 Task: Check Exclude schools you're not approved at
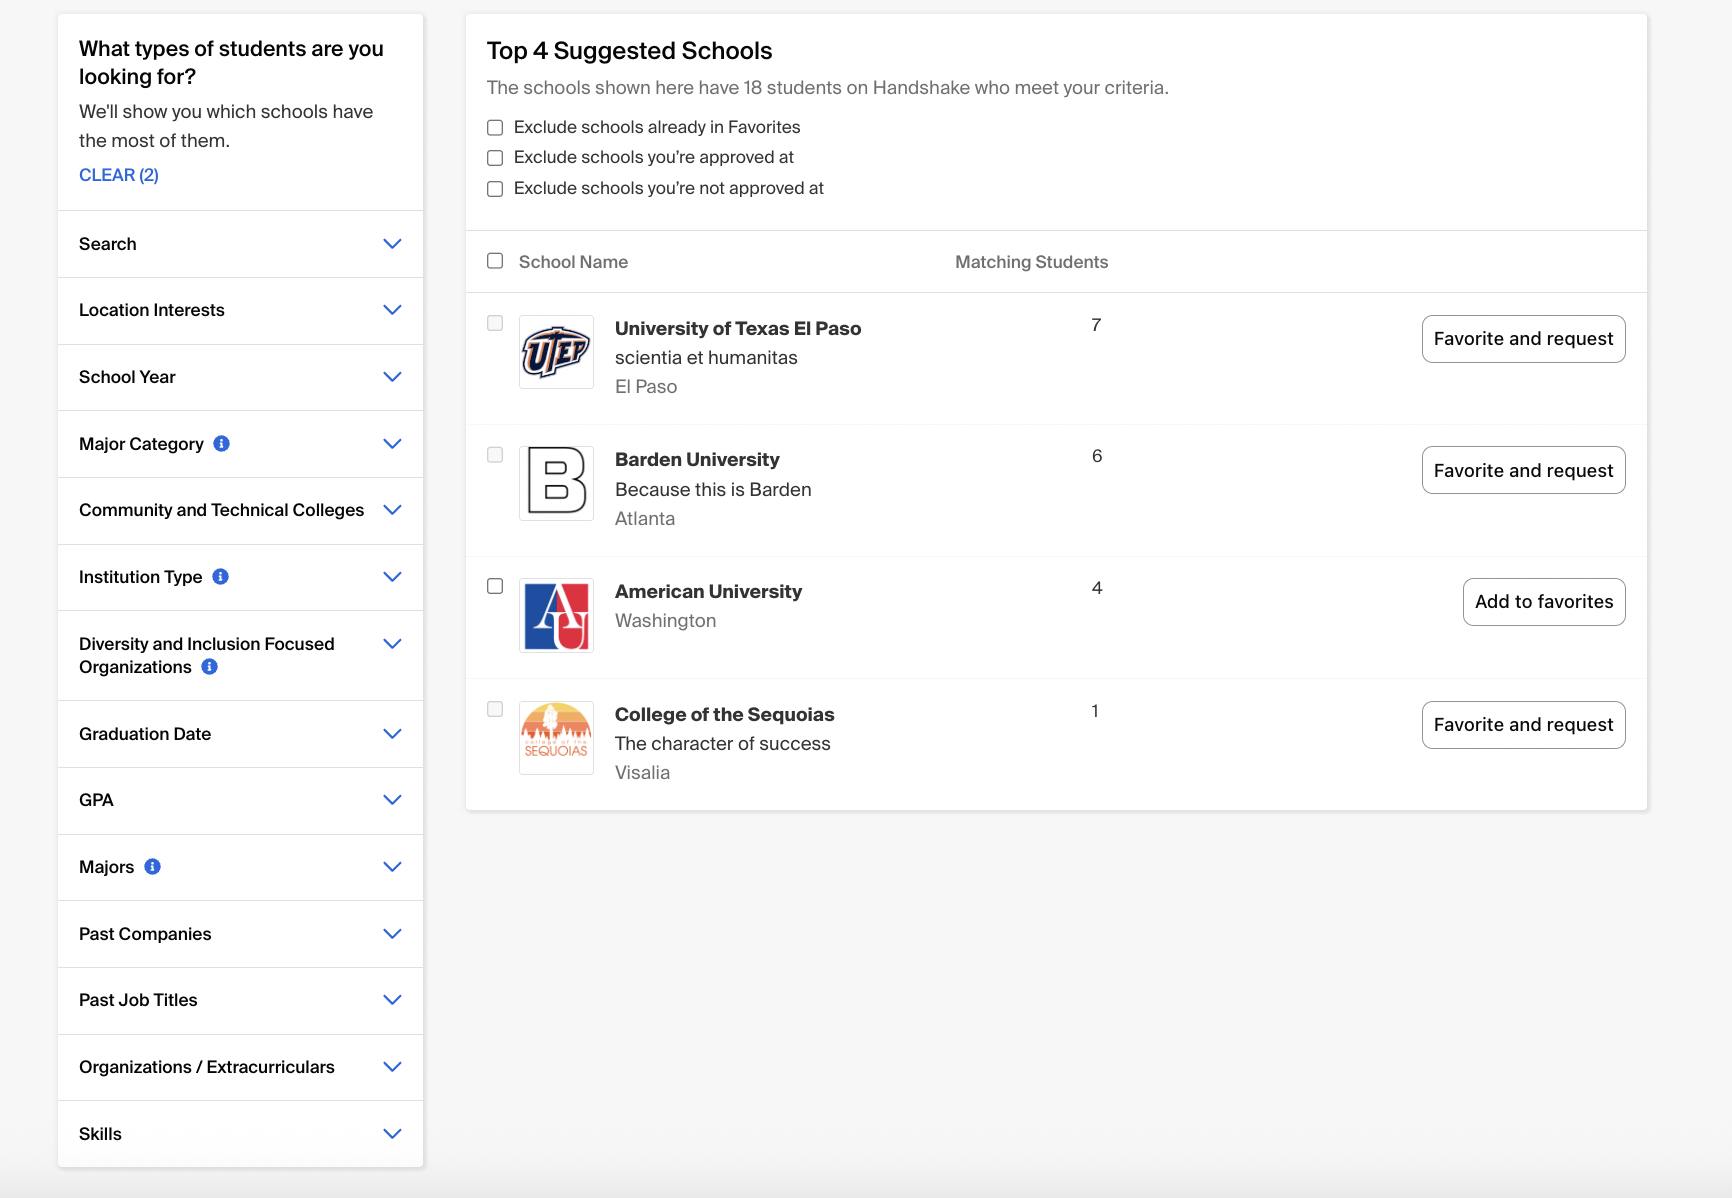[495, 188]
